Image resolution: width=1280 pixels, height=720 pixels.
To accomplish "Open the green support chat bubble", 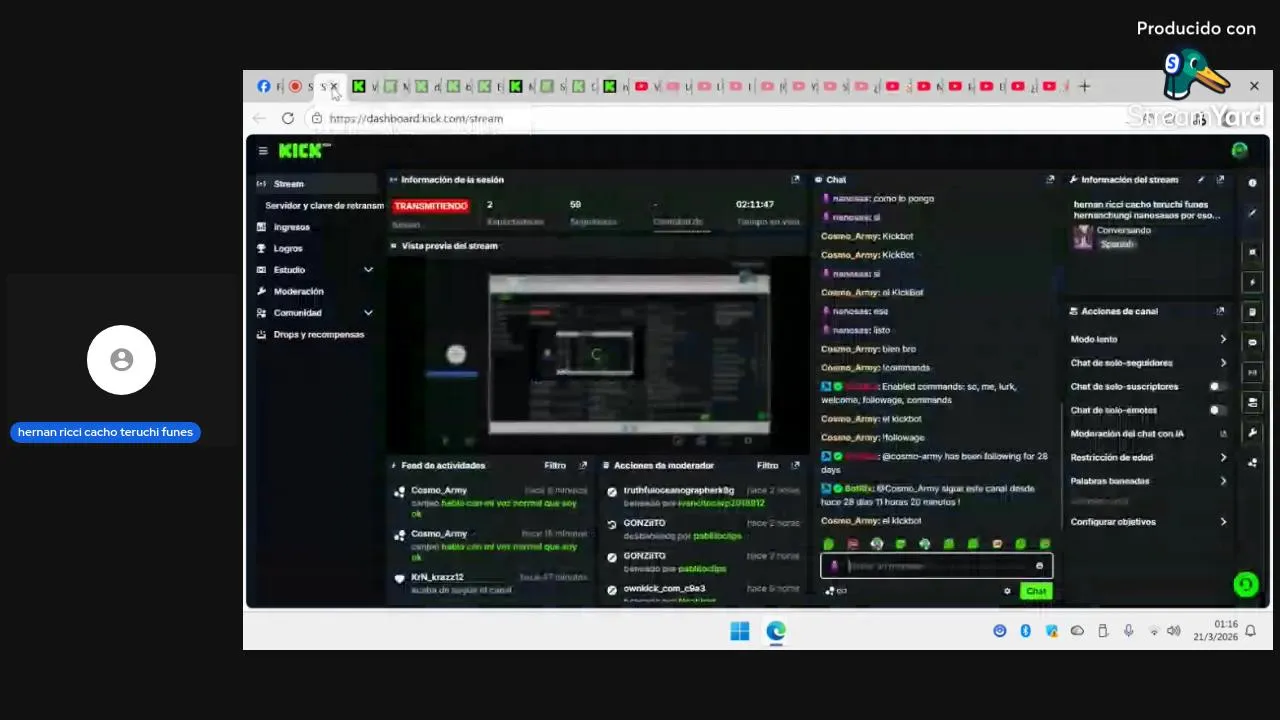I will (1245, 585).
